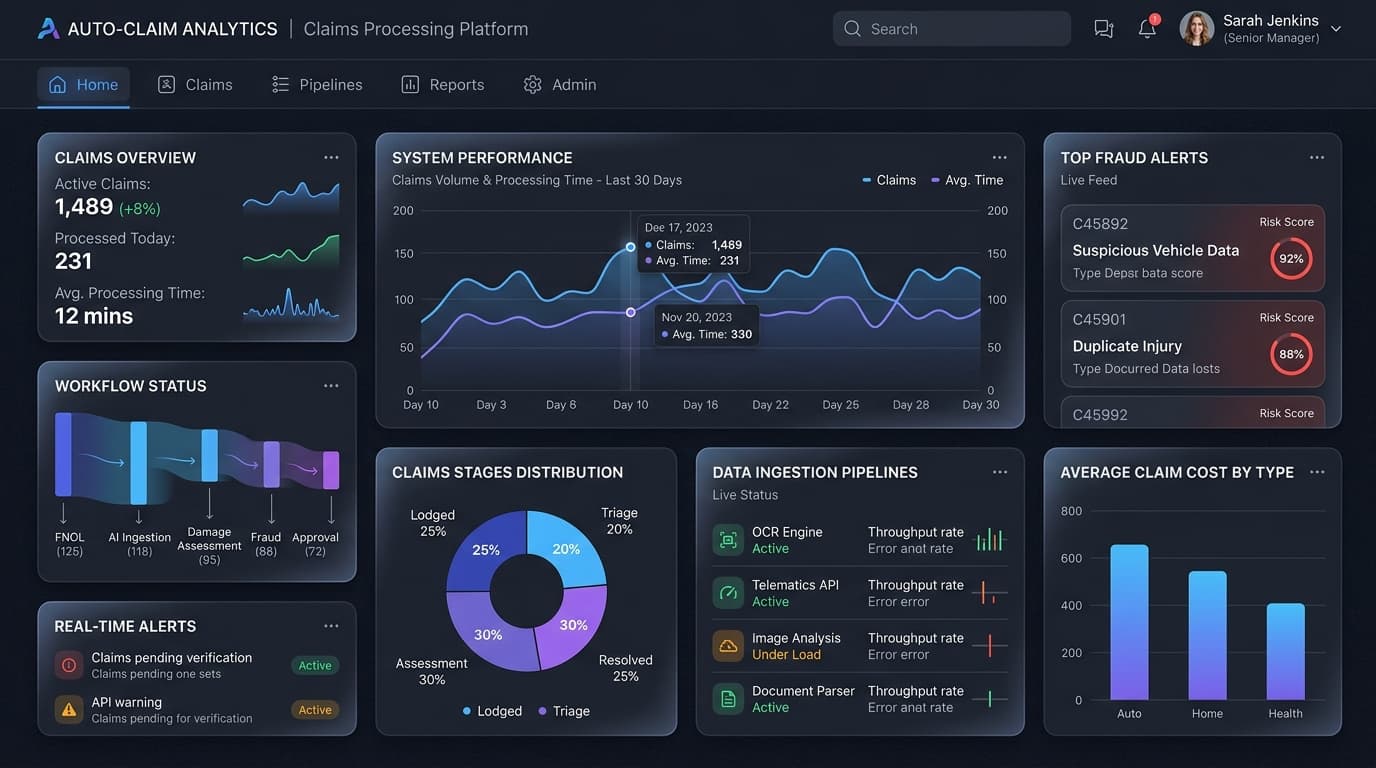Image resolution: width=1376 pixels, height=768 pixels.
Task: Select the 92% risk score ring
Action: pyautogui.click(x=1291, y=259)
